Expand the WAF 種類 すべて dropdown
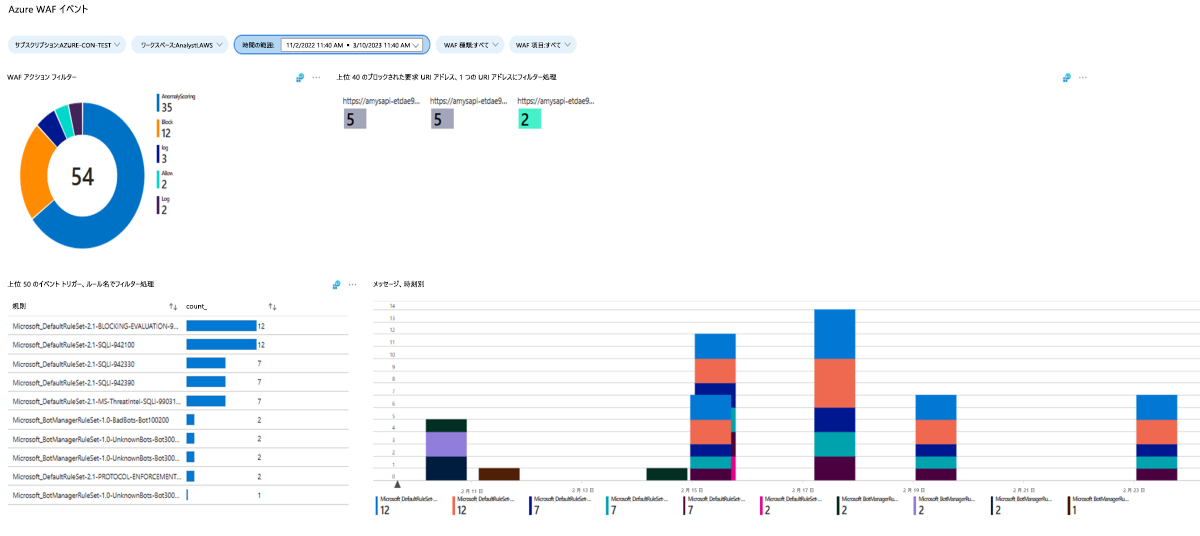Viewport: 1200px width, 536px height. tap(469, 45)
